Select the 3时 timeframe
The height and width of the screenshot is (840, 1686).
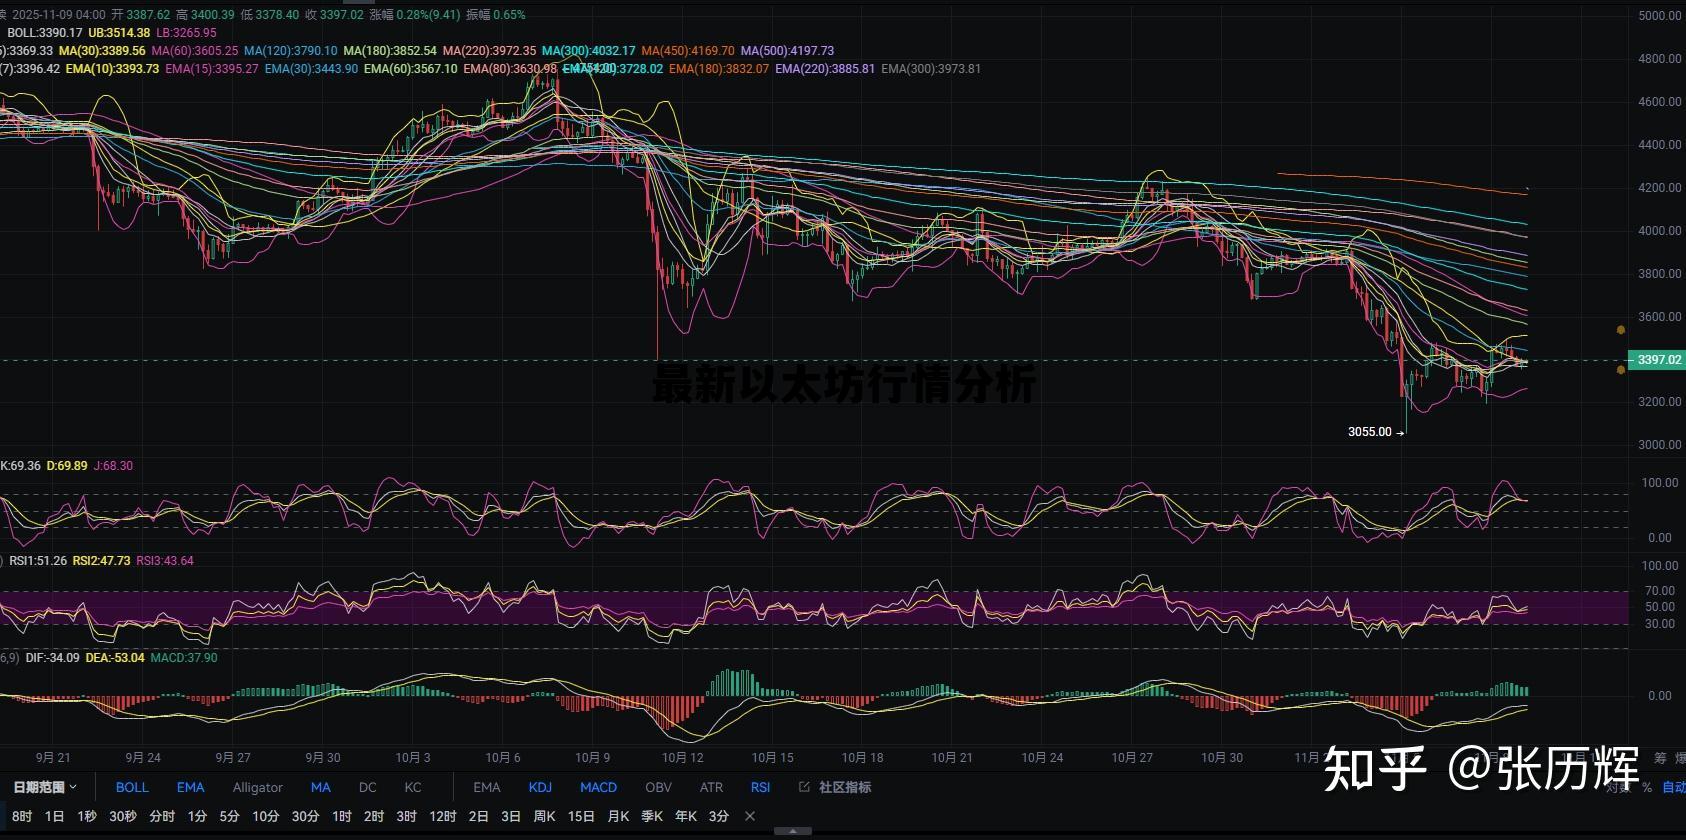(406, 816)
